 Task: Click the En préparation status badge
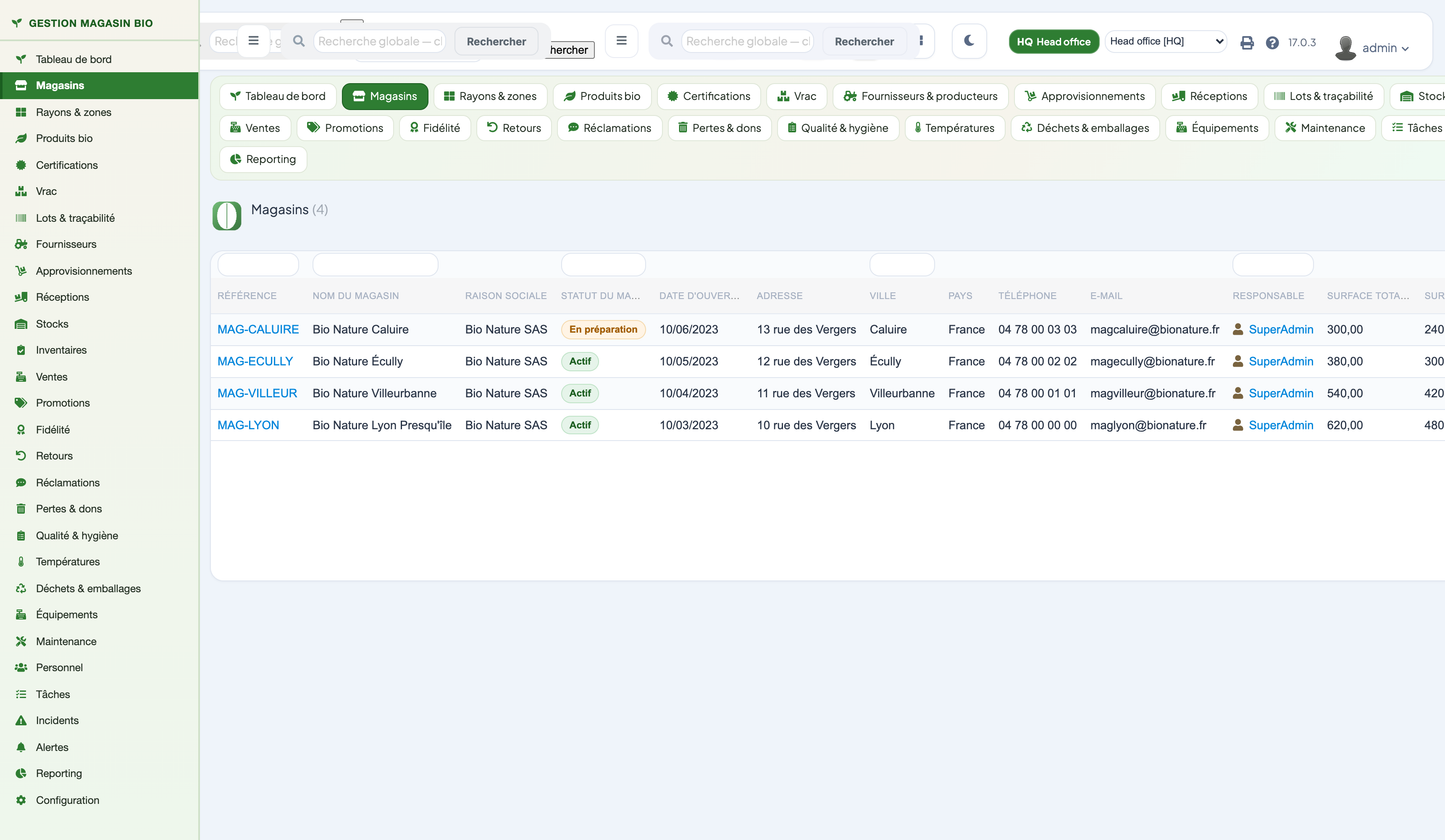coord(603,329)
